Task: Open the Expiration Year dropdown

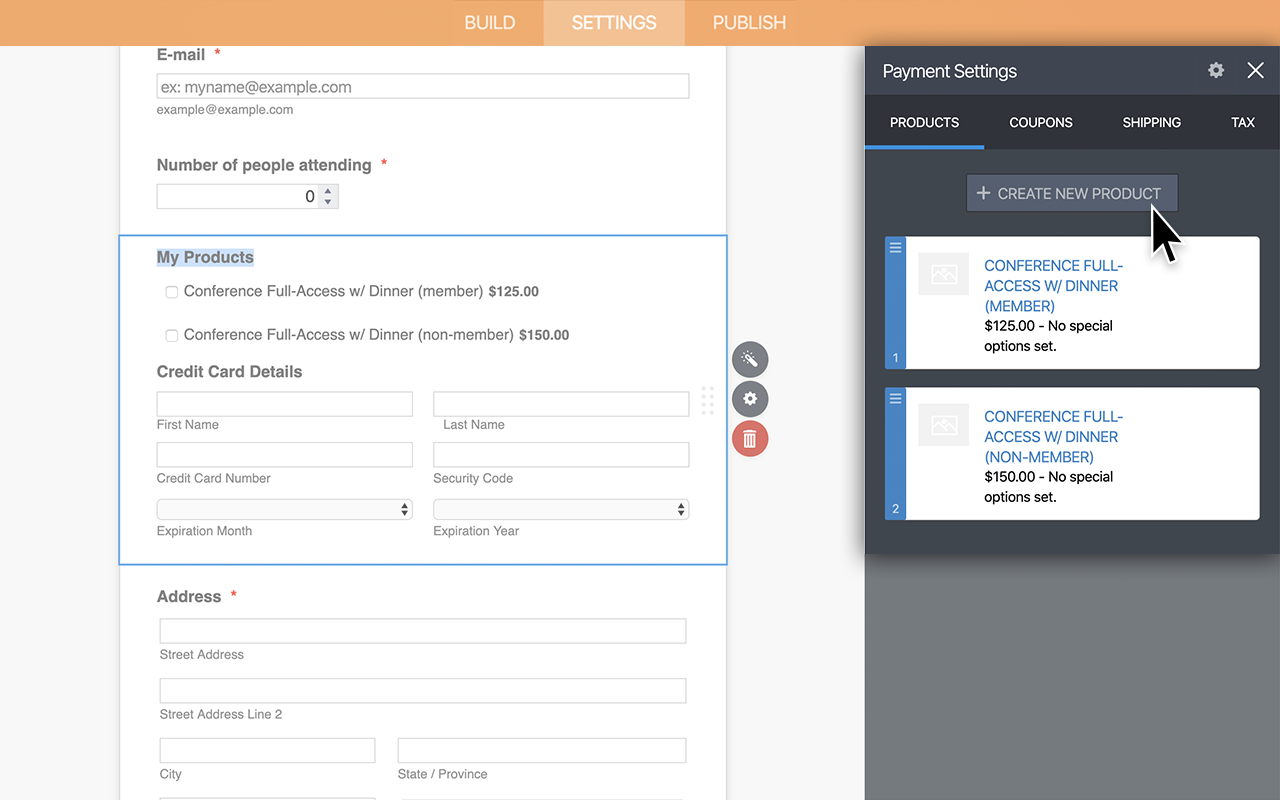Action: [560, 509]
